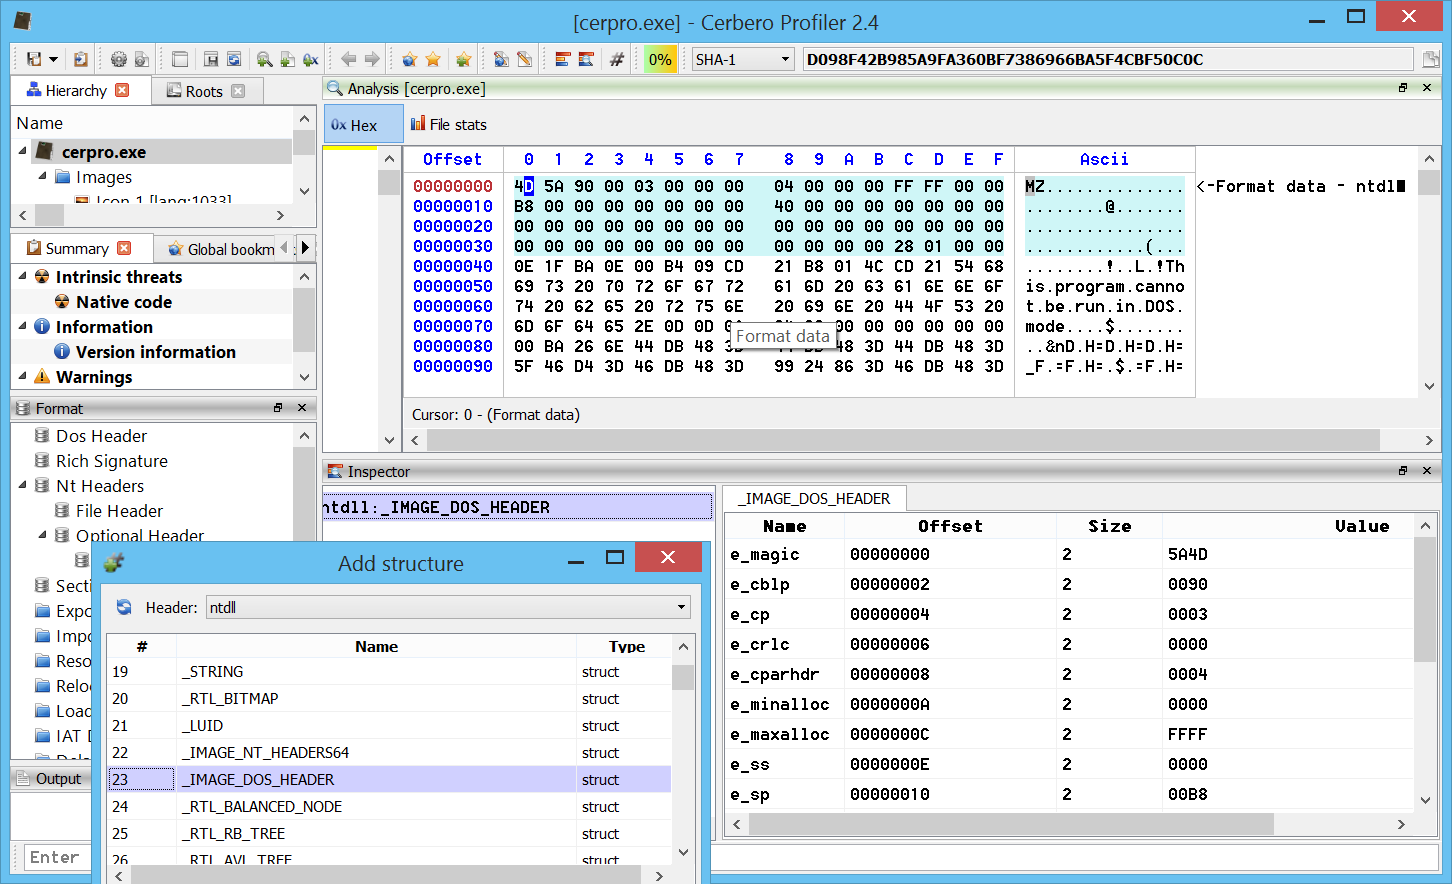1452x884 pixels.
Task: Click the plain gold star bookmark icon
Action: click(433, 59)
